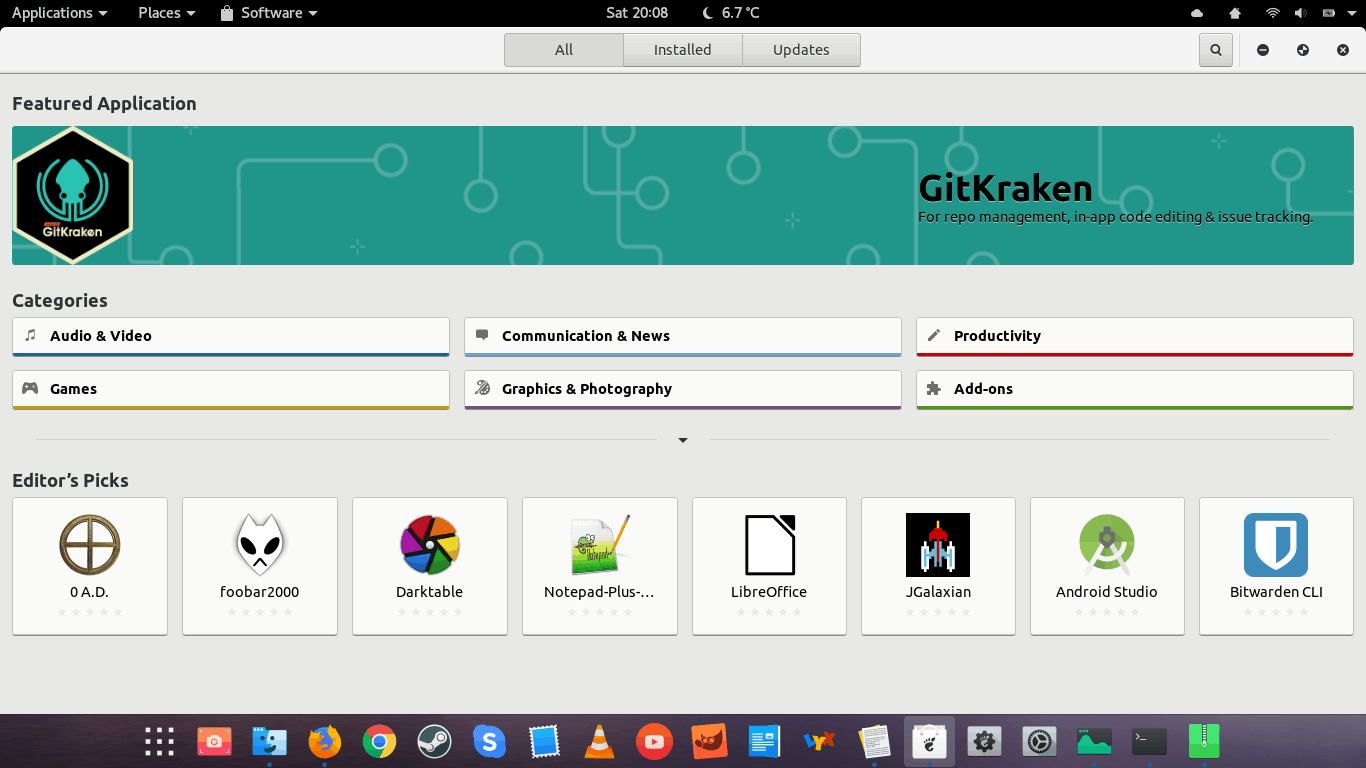Open the Add-ons category
This screenshot has width=1366, height=768.
pos(1135,390)
